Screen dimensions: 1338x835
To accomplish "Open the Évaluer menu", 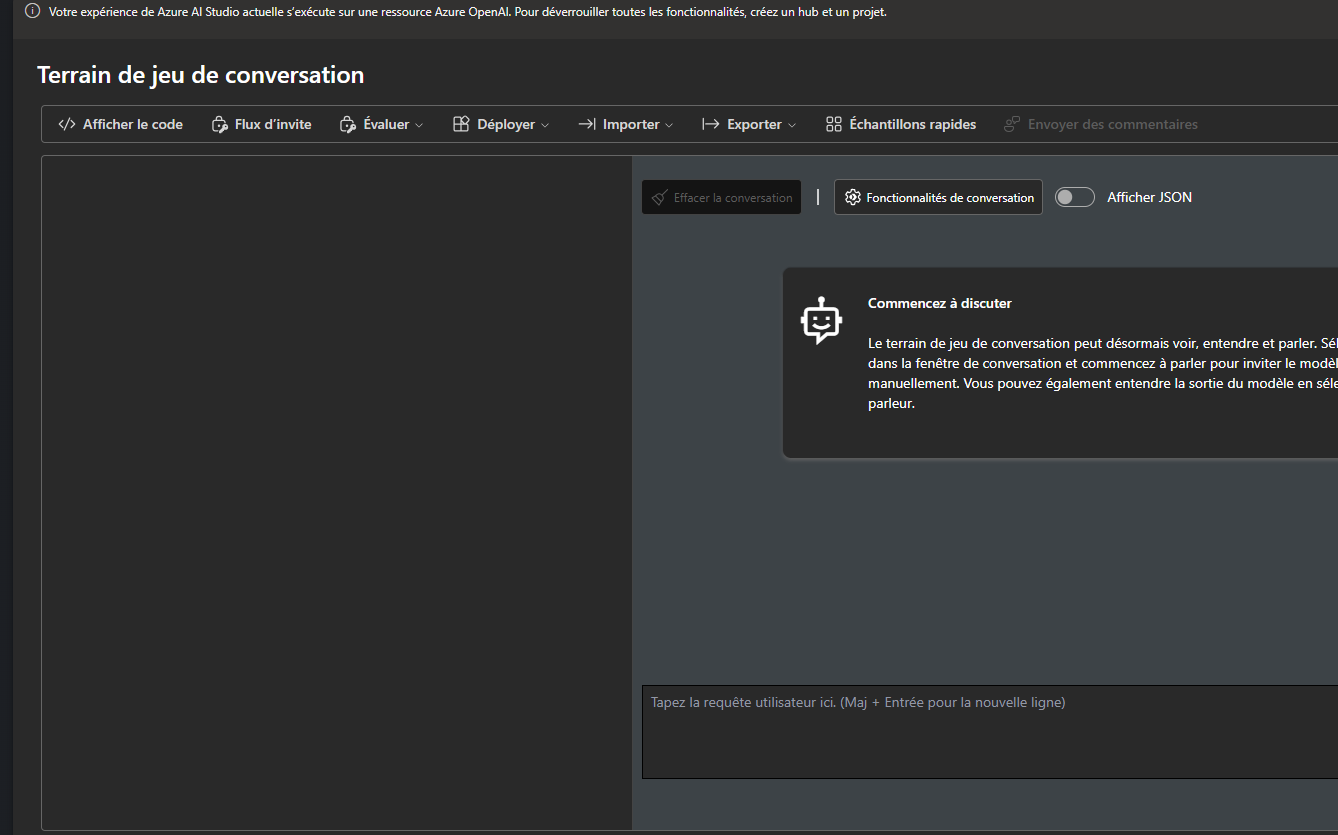I will 382,124.
